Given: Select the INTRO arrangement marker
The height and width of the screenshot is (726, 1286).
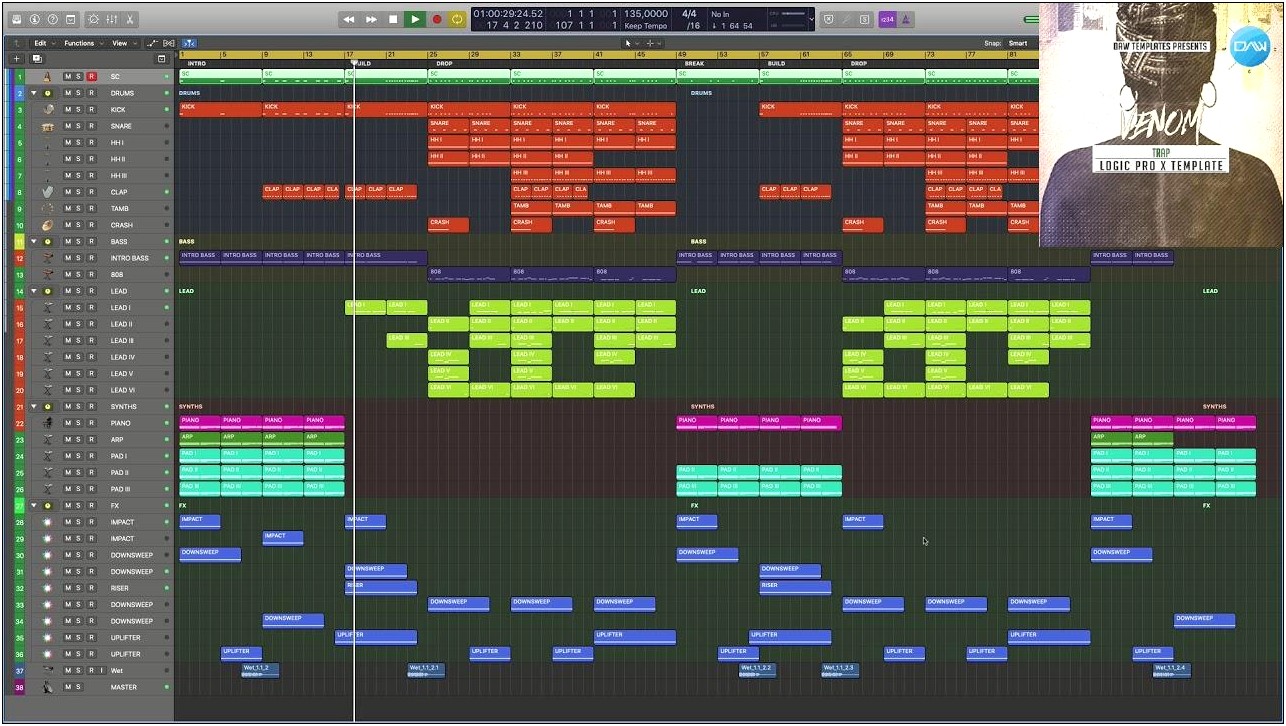Looking at the screenshot, I should (x=197, y=63).
